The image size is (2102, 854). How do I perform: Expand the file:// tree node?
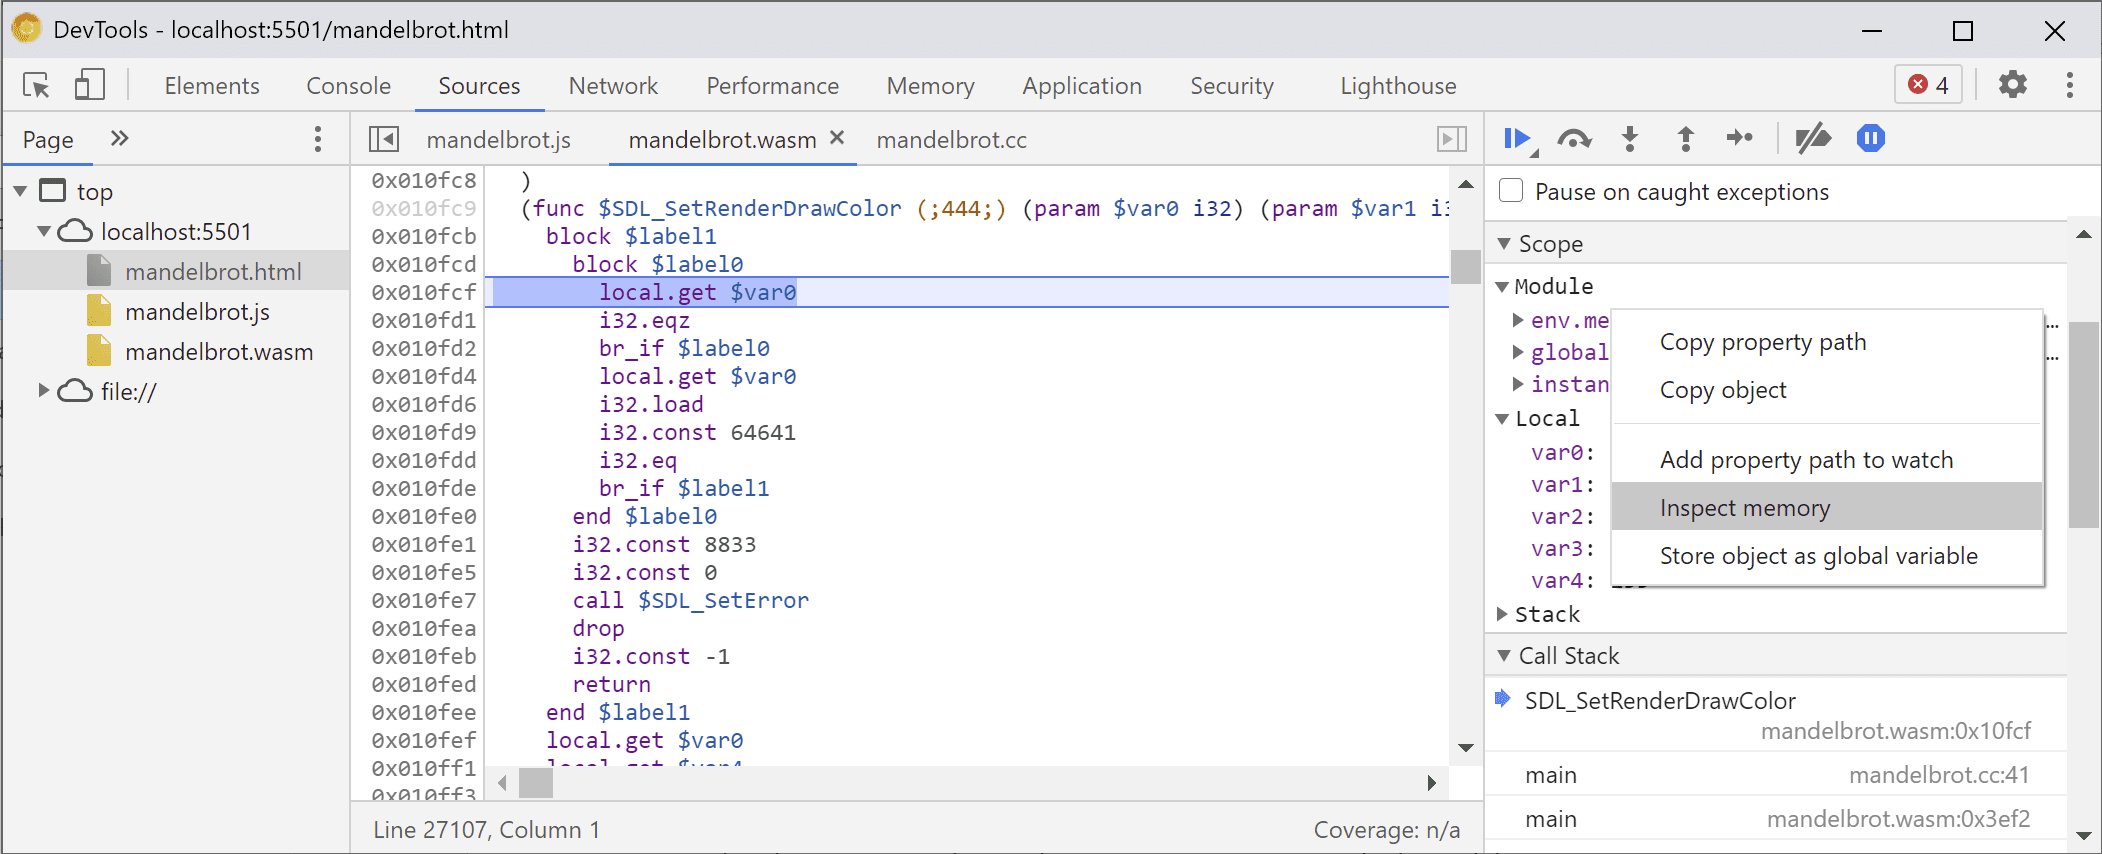[x=44, y=391]
